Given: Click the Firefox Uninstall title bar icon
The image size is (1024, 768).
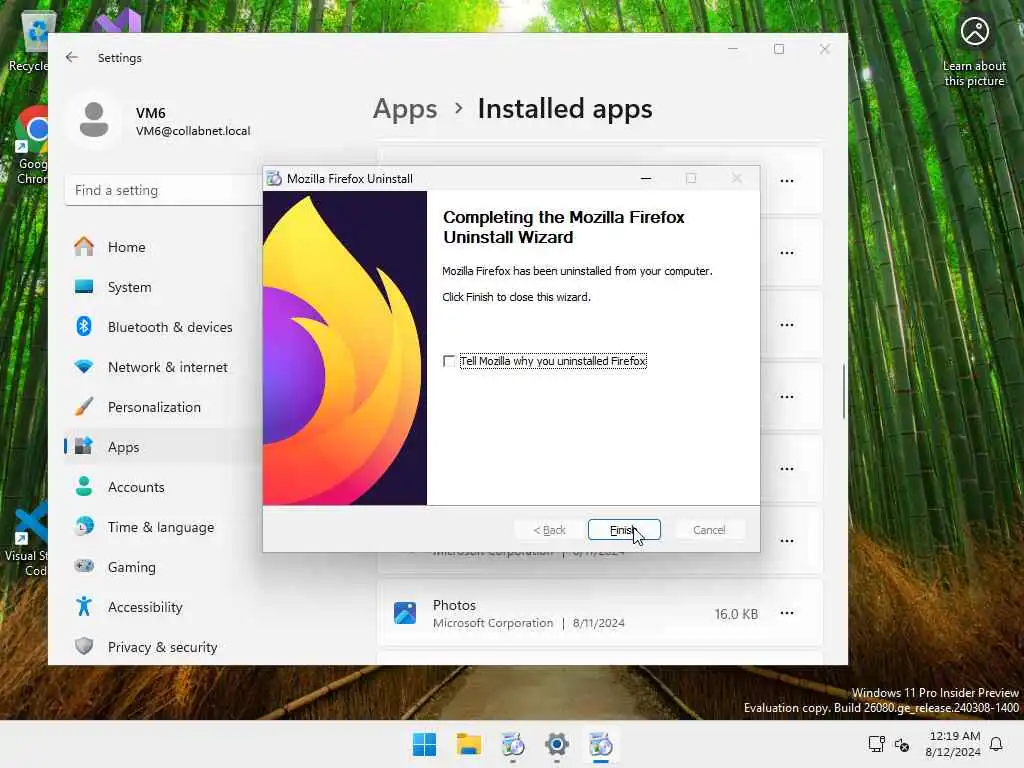Looking at the screenshot, I should (x=274, y=178).
